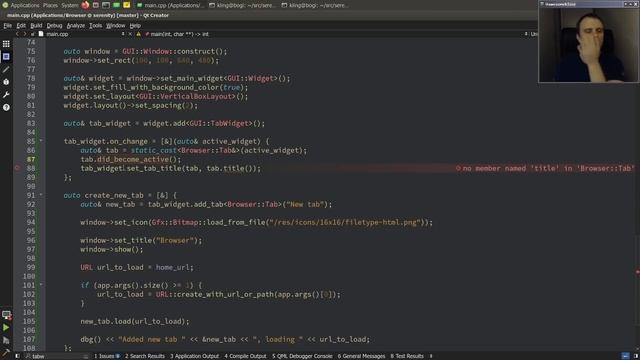Open the File menu
This screenshot has width=640, height=360.
point(7,25)
